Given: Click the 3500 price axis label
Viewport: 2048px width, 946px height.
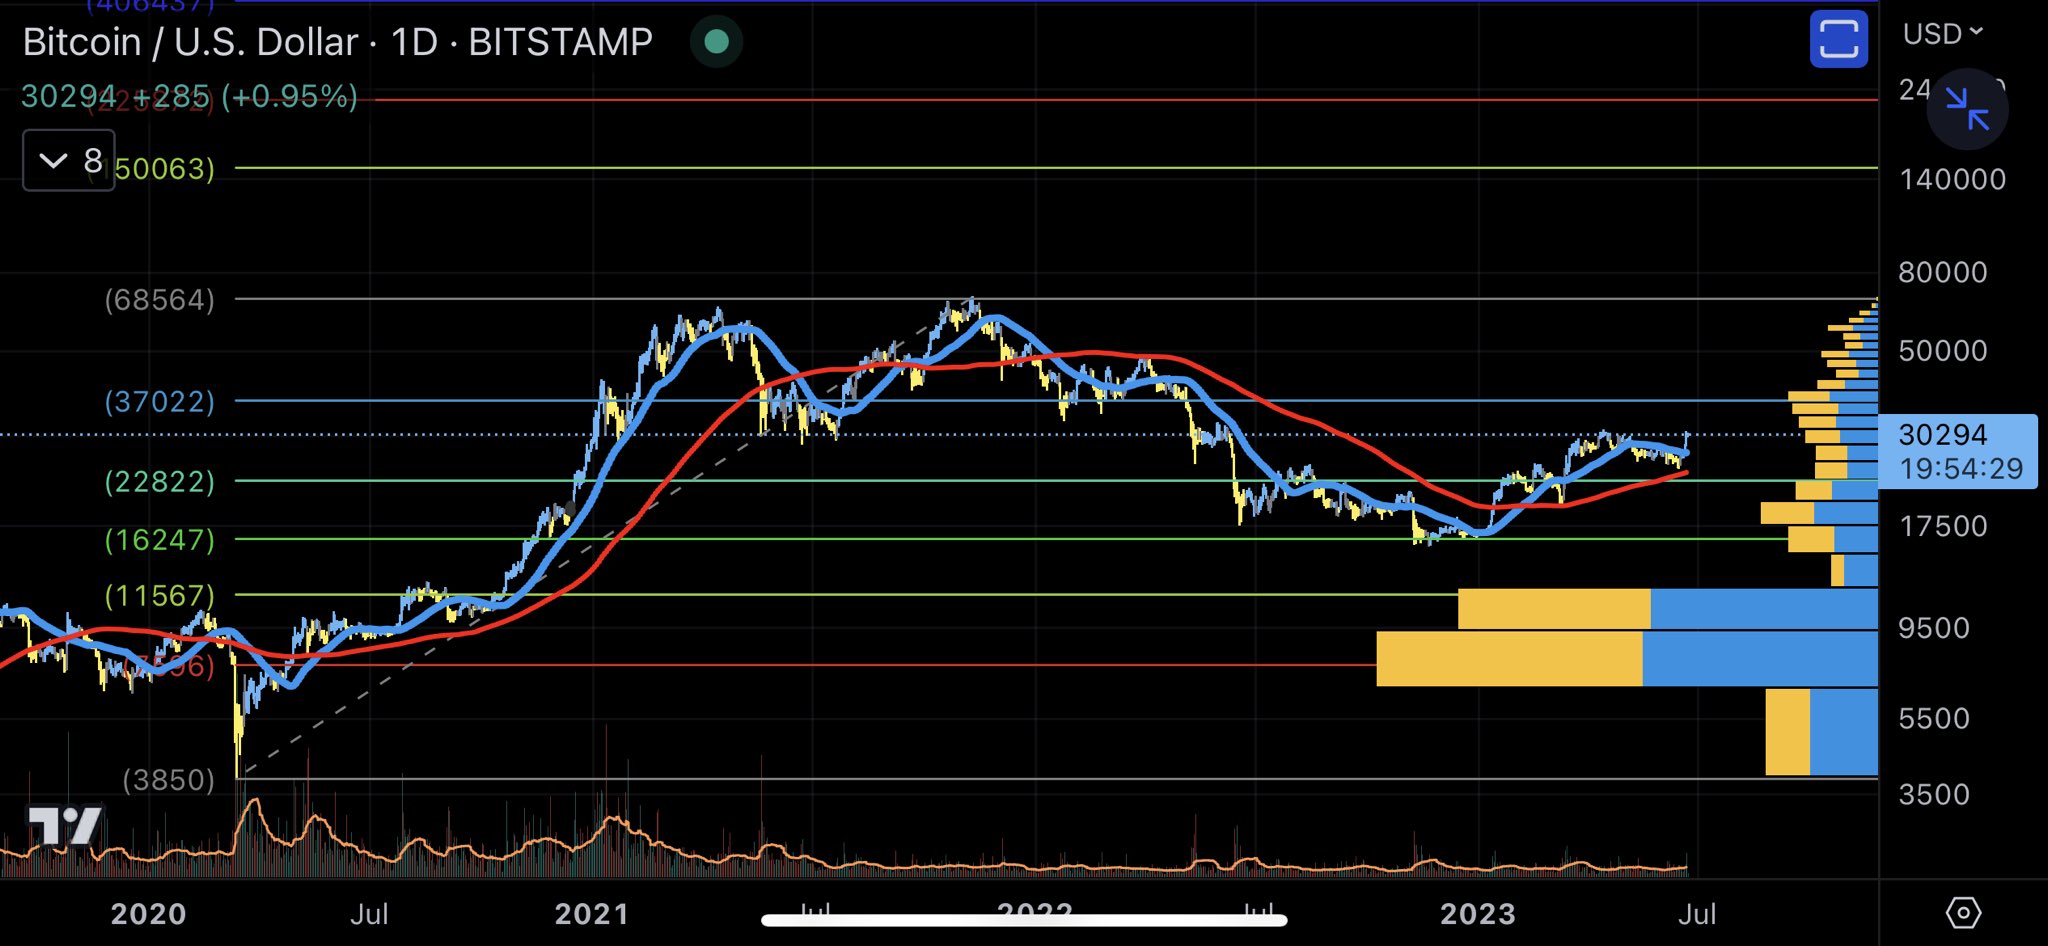Looking at the screenshot, I should 1933,794.
